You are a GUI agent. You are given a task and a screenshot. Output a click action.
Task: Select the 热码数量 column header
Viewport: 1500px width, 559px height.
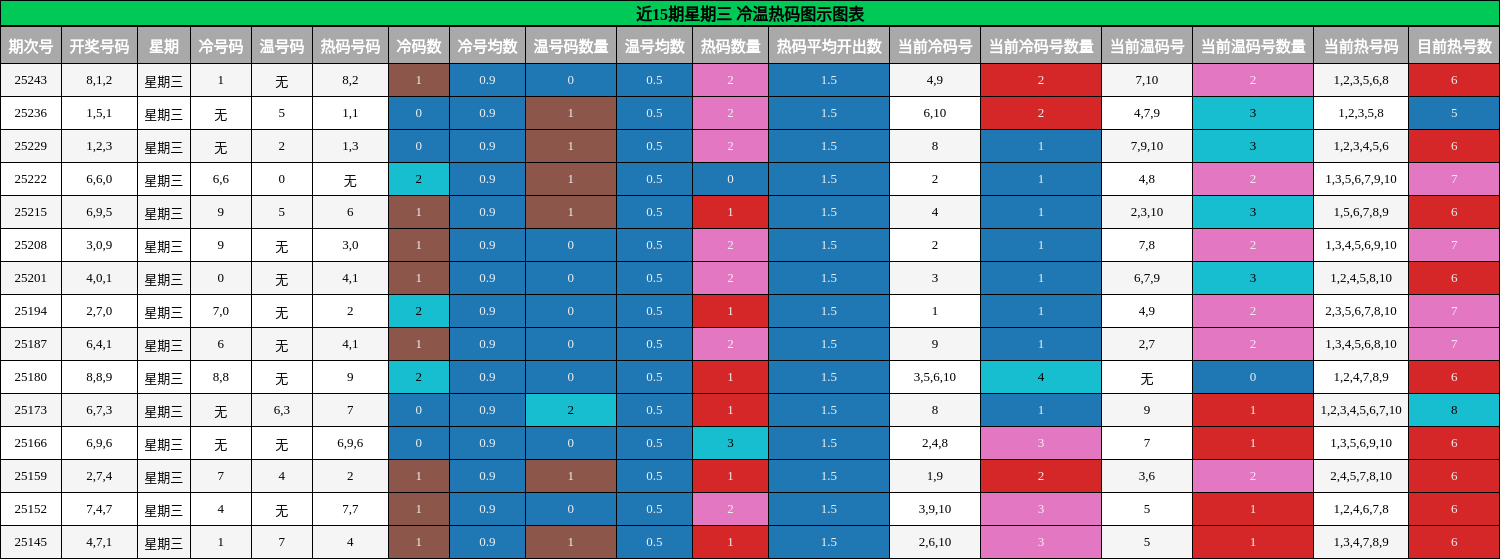[x=730, y=45]
